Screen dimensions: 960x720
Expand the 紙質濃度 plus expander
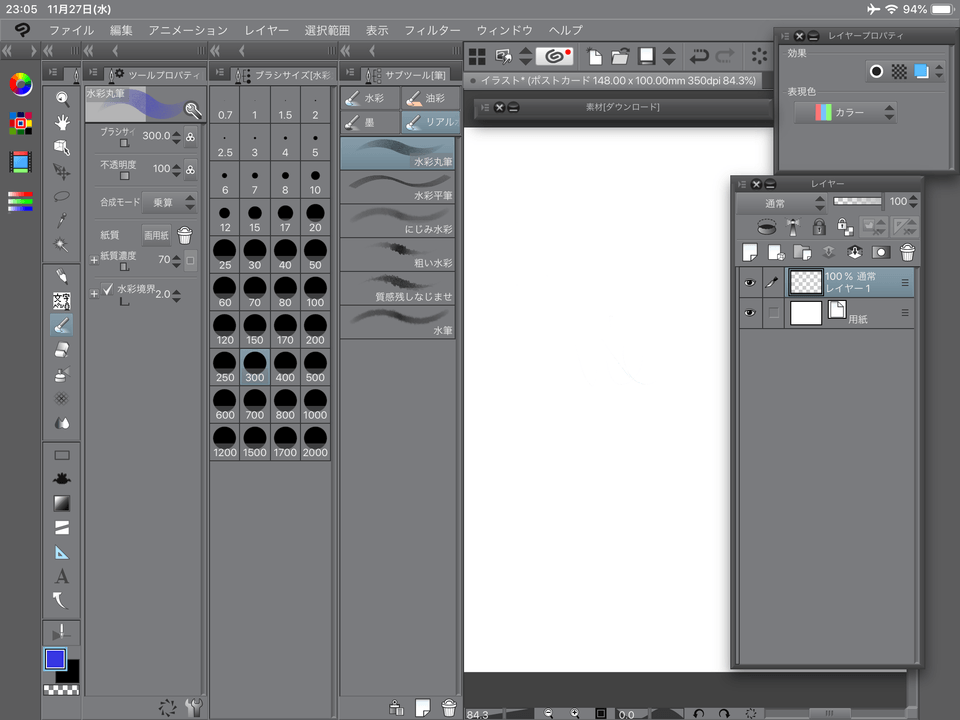click(94, 260)
